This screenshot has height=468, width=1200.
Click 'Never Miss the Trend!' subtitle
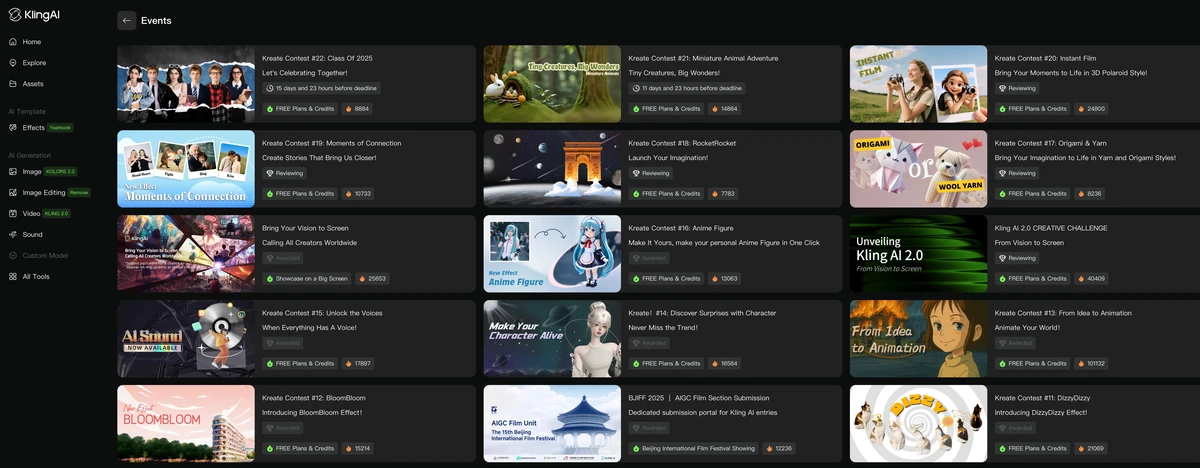(x=664, y=327)
